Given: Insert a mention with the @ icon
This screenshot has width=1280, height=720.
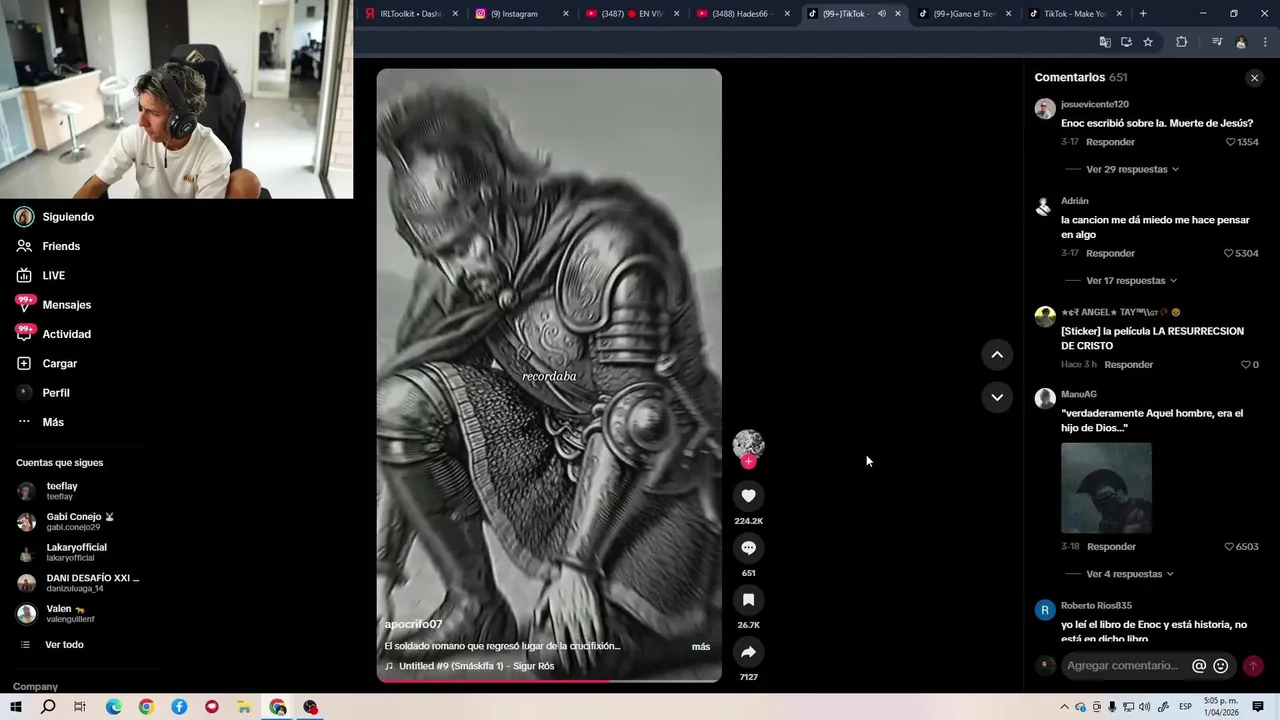Looking at the screenshot, I should 1199,666.
